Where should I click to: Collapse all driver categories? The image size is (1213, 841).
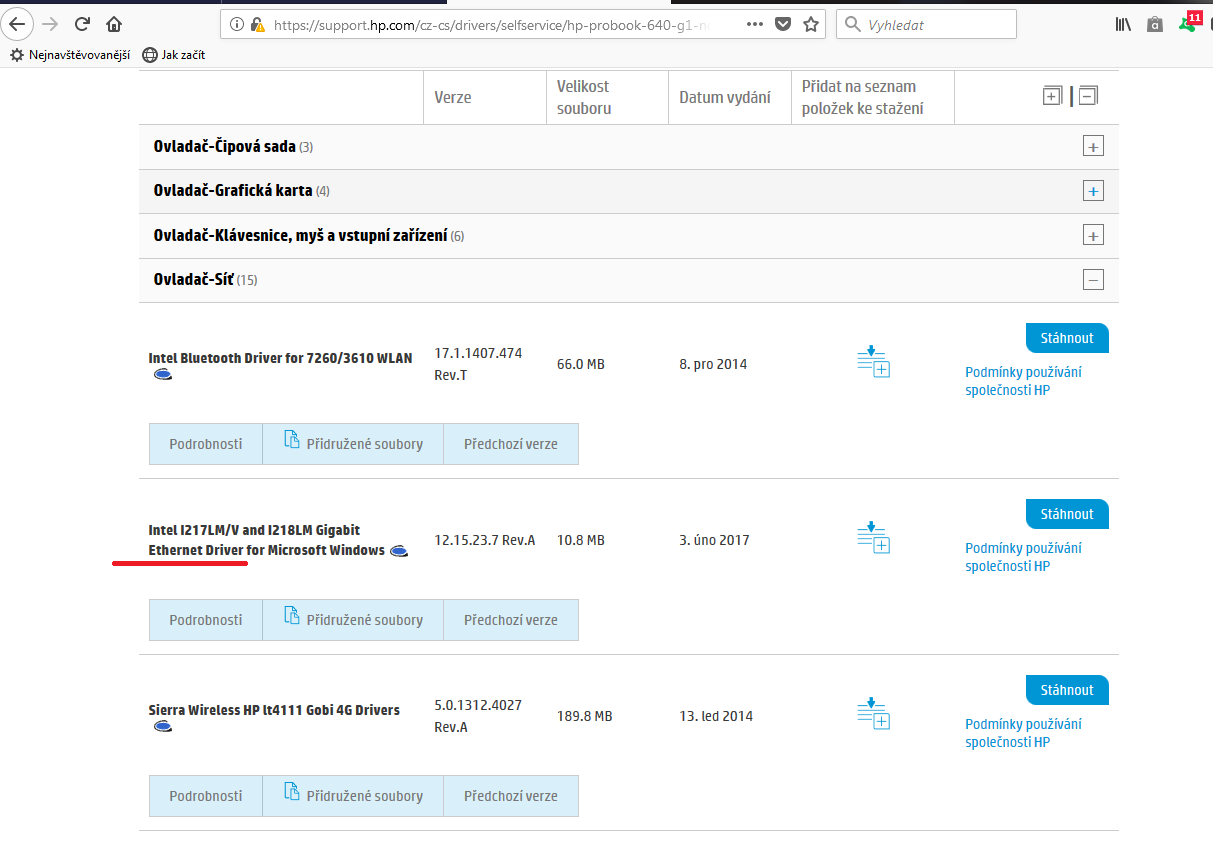(x=1088, y=96)
